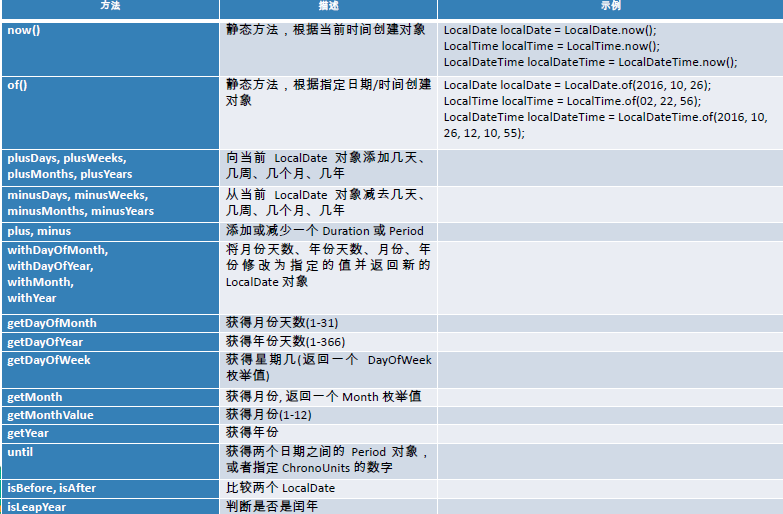Click the 示例 column header
783x514 pixels.
pyautogui.click(x=610, y=9)
